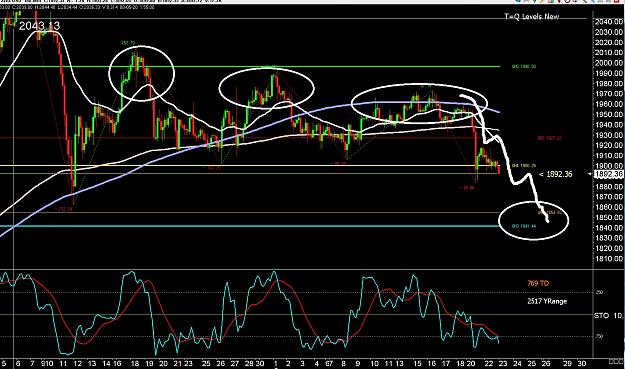Click 1970.00 on the price axis
This screenshot has width=625, height=369.
click(x=609, y=94)
